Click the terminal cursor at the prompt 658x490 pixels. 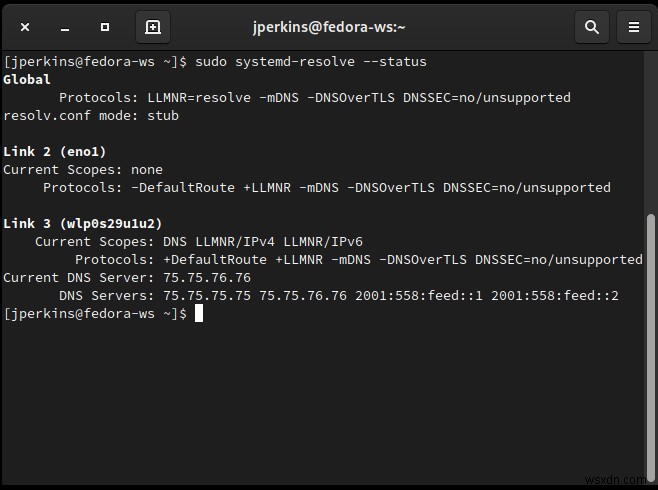pyautogui.click(x=199, y=314)
